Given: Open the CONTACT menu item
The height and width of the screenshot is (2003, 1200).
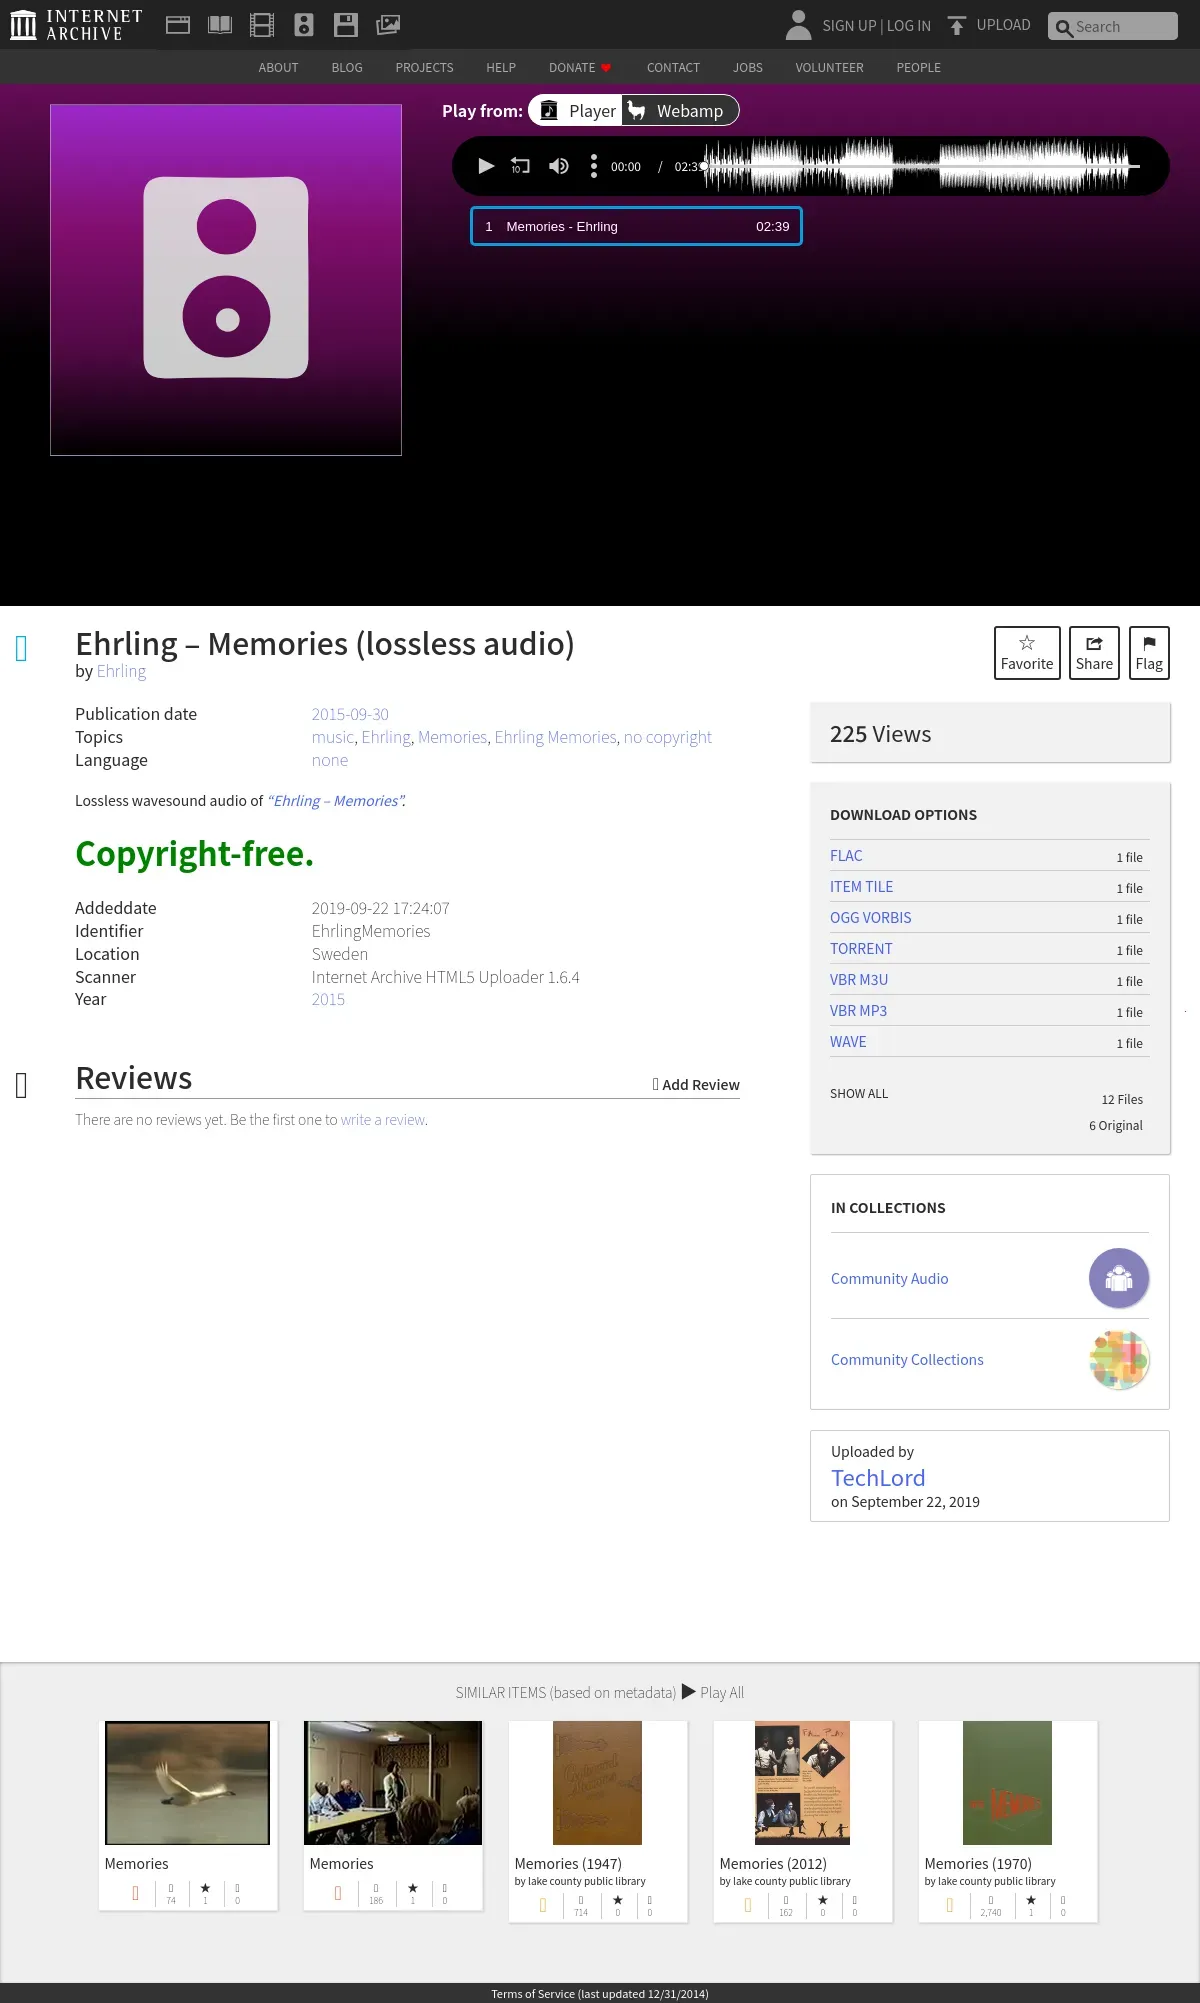Looking at the screenshot, I should point(673,68).
